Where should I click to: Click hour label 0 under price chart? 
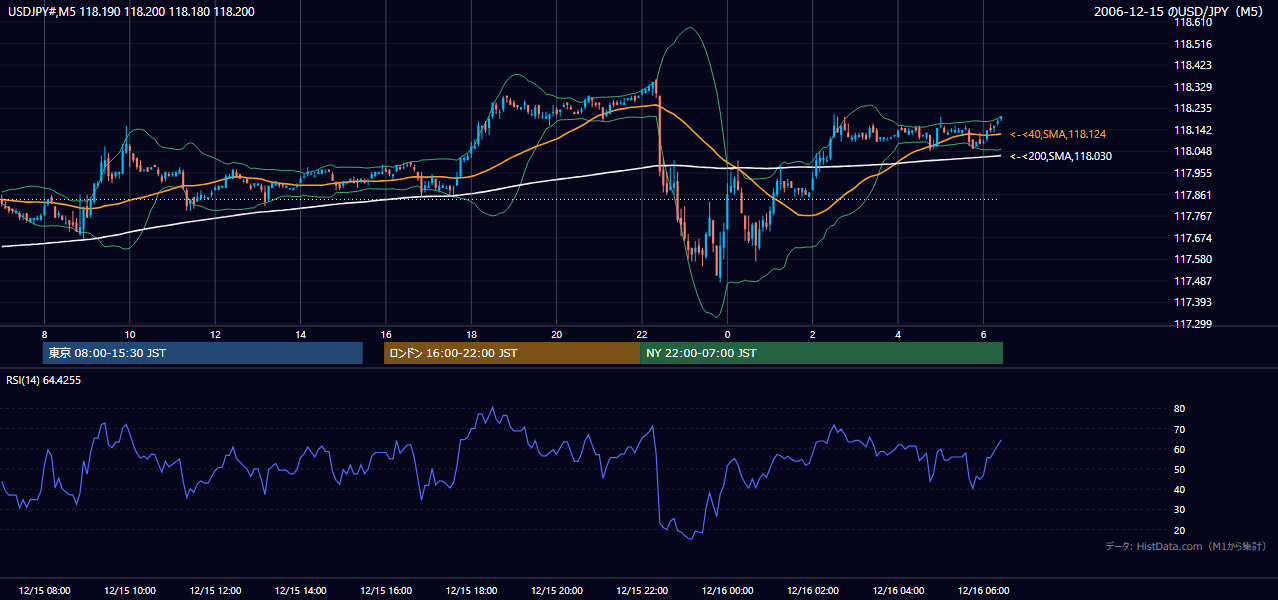[x=727, y=334]
